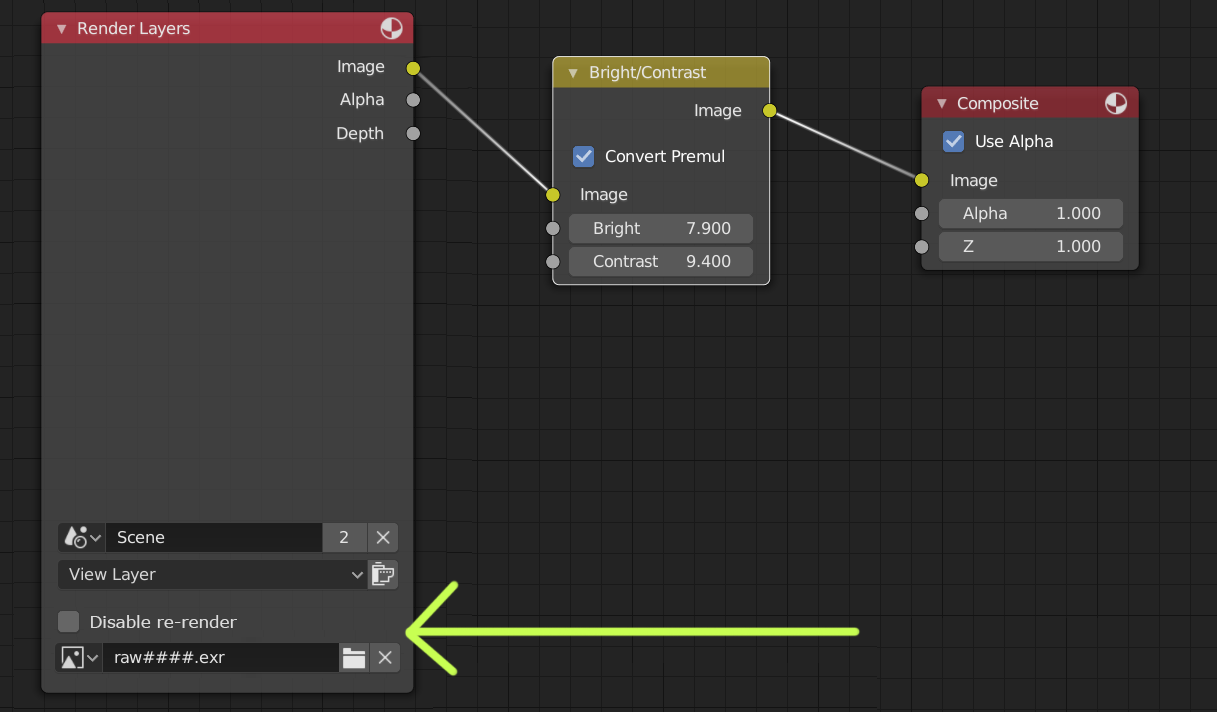Click the Render Layers Image output socket
This screenshot has height=712, width=1217.
click(413, 68)
